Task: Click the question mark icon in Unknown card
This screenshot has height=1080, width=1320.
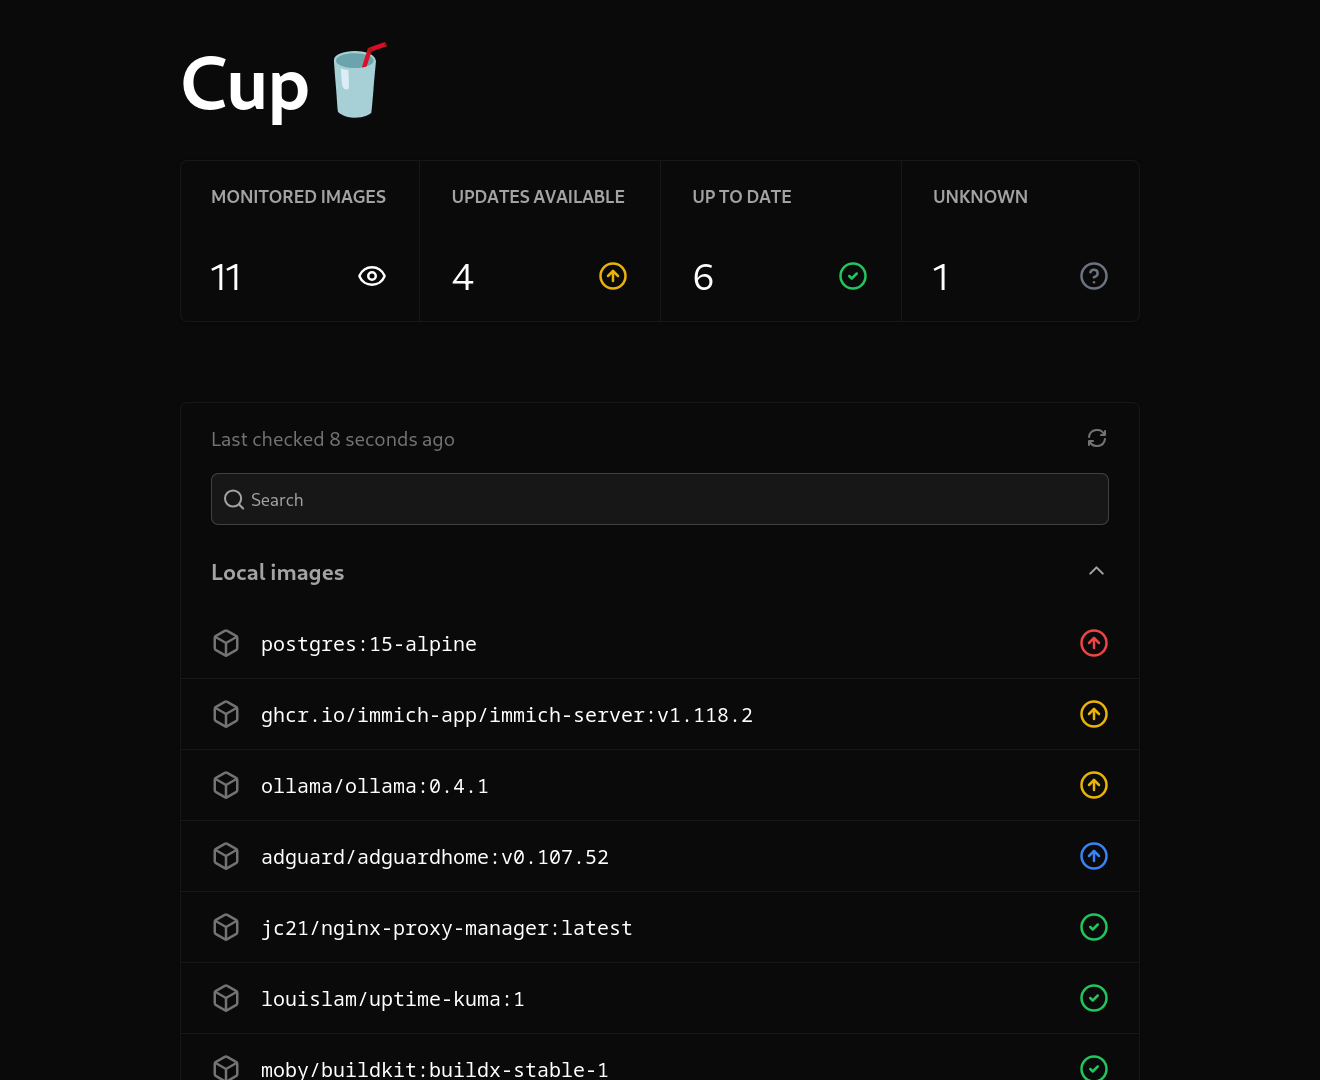Action: (1094, 276)
